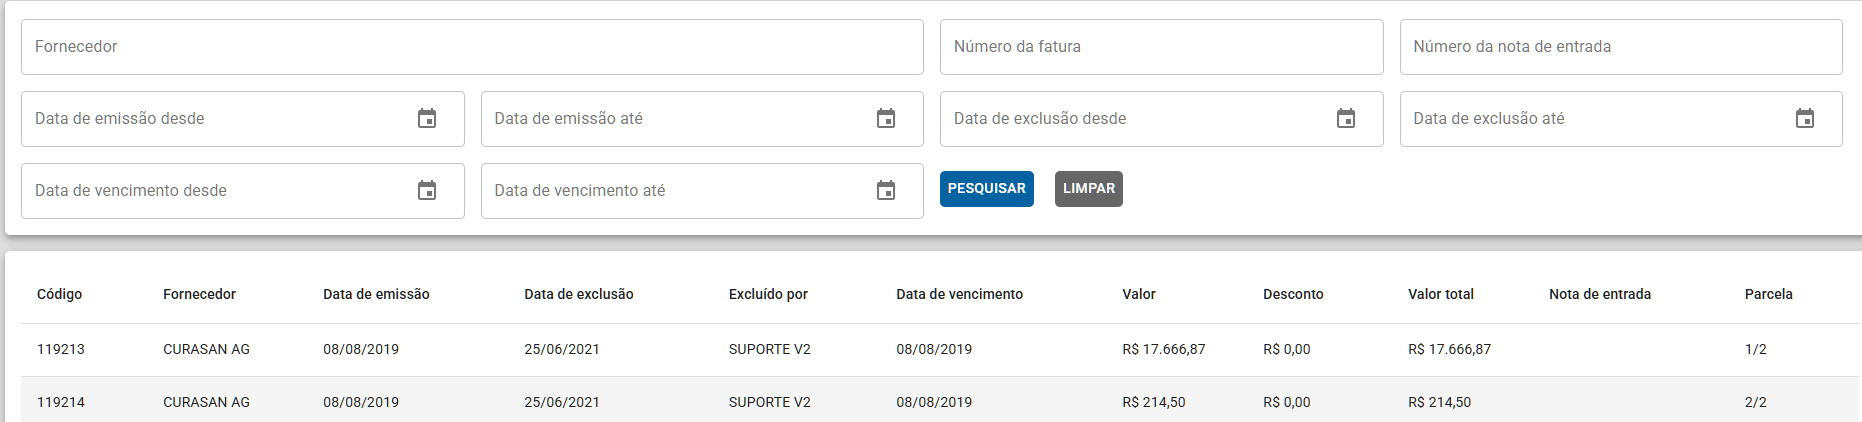Focus the Número da nota de entrada field
The image size is (1862, 422).
pyautogui.click(x=1621, y=47)
